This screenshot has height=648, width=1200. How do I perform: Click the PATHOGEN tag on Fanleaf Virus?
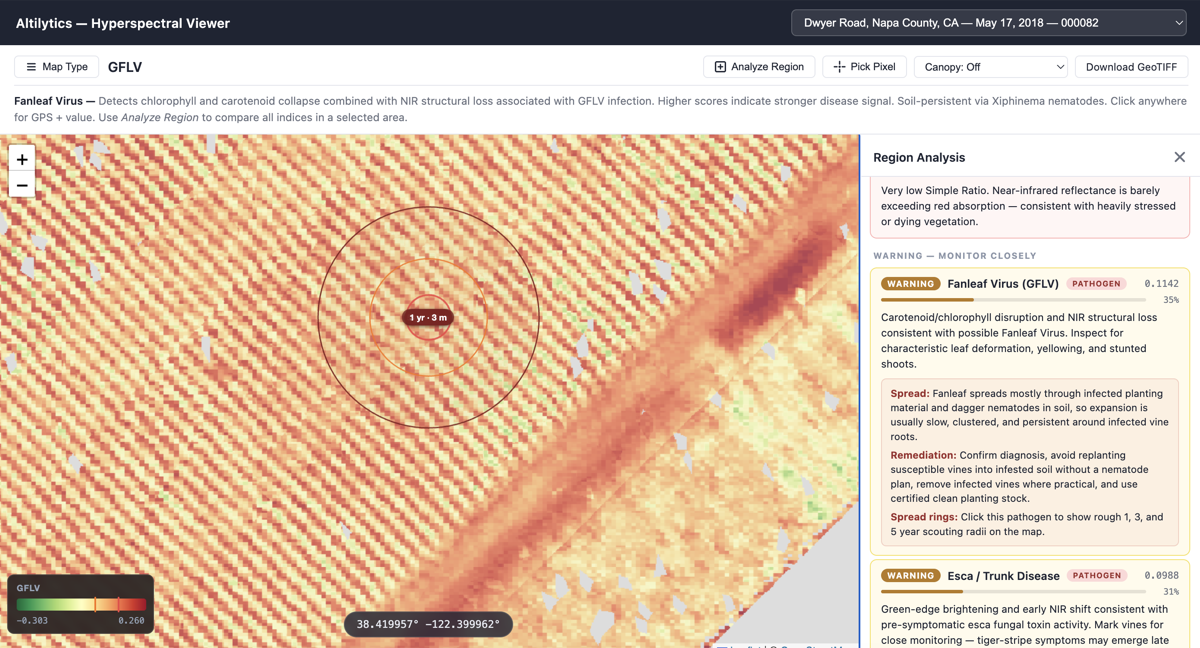1097,284
